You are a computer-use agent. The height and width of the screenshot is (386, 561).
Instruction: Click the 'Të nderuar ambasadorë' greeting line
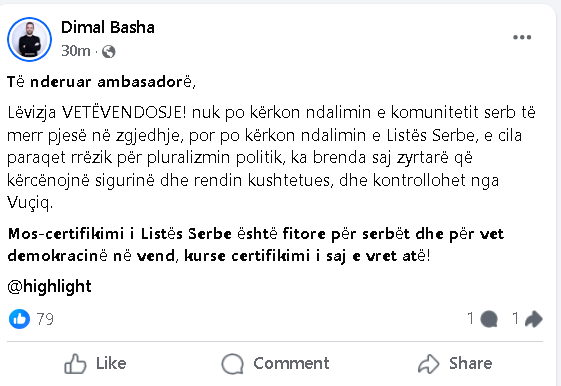pos(101,82)
